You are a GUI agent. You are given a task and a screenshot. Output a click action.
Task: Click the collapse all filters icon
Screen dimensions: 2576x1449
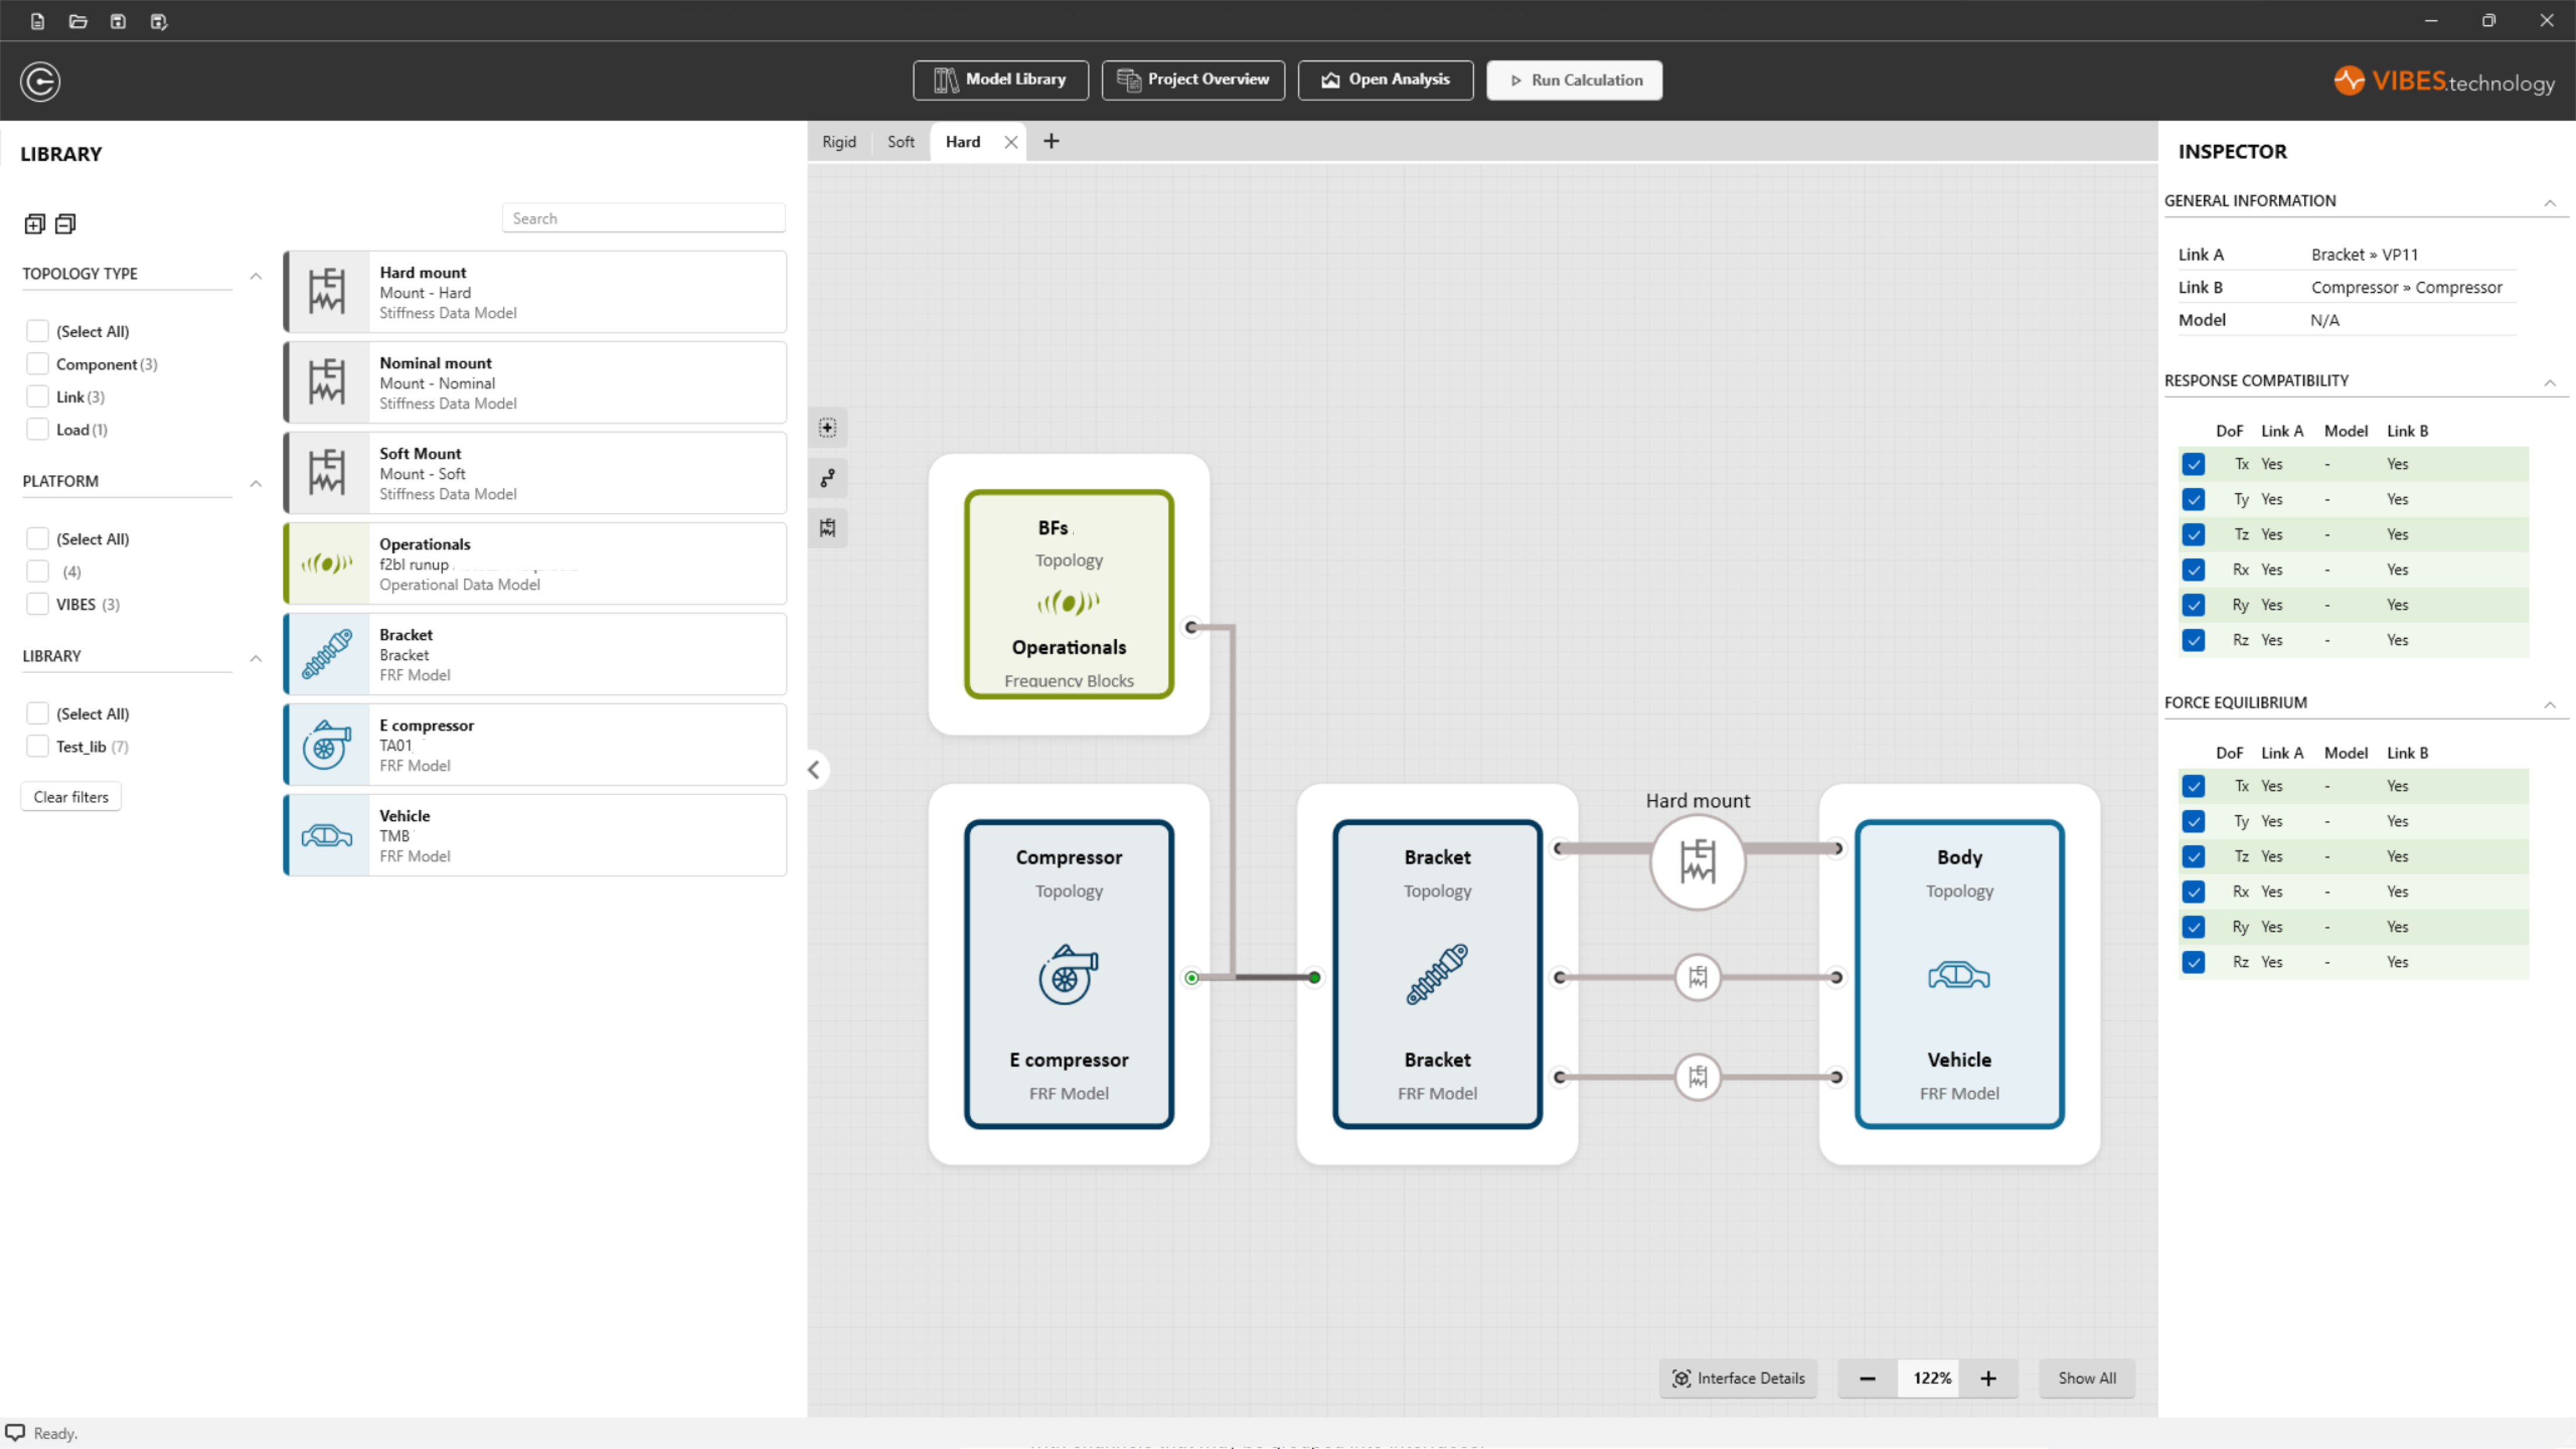66,223
